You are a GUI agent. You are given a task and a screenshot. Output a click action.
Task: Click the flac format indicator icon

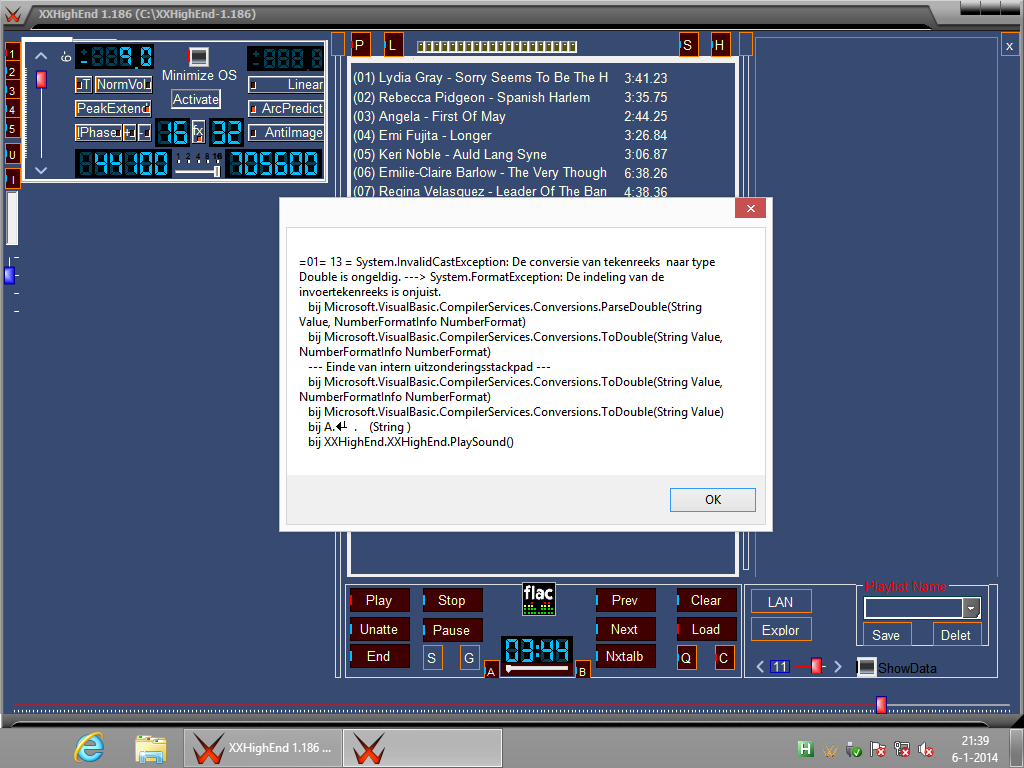click(538, 599)
